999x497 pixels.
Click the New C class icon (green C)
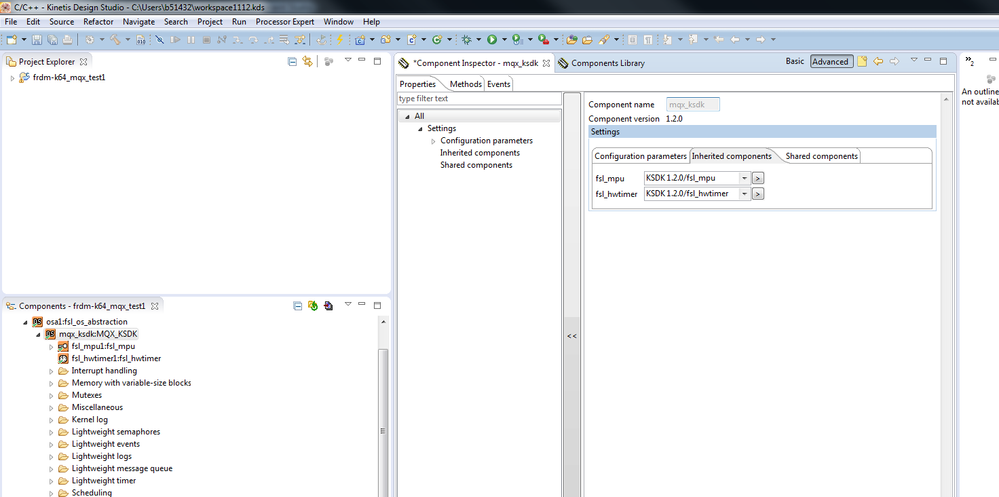click(x=436, y=40)
